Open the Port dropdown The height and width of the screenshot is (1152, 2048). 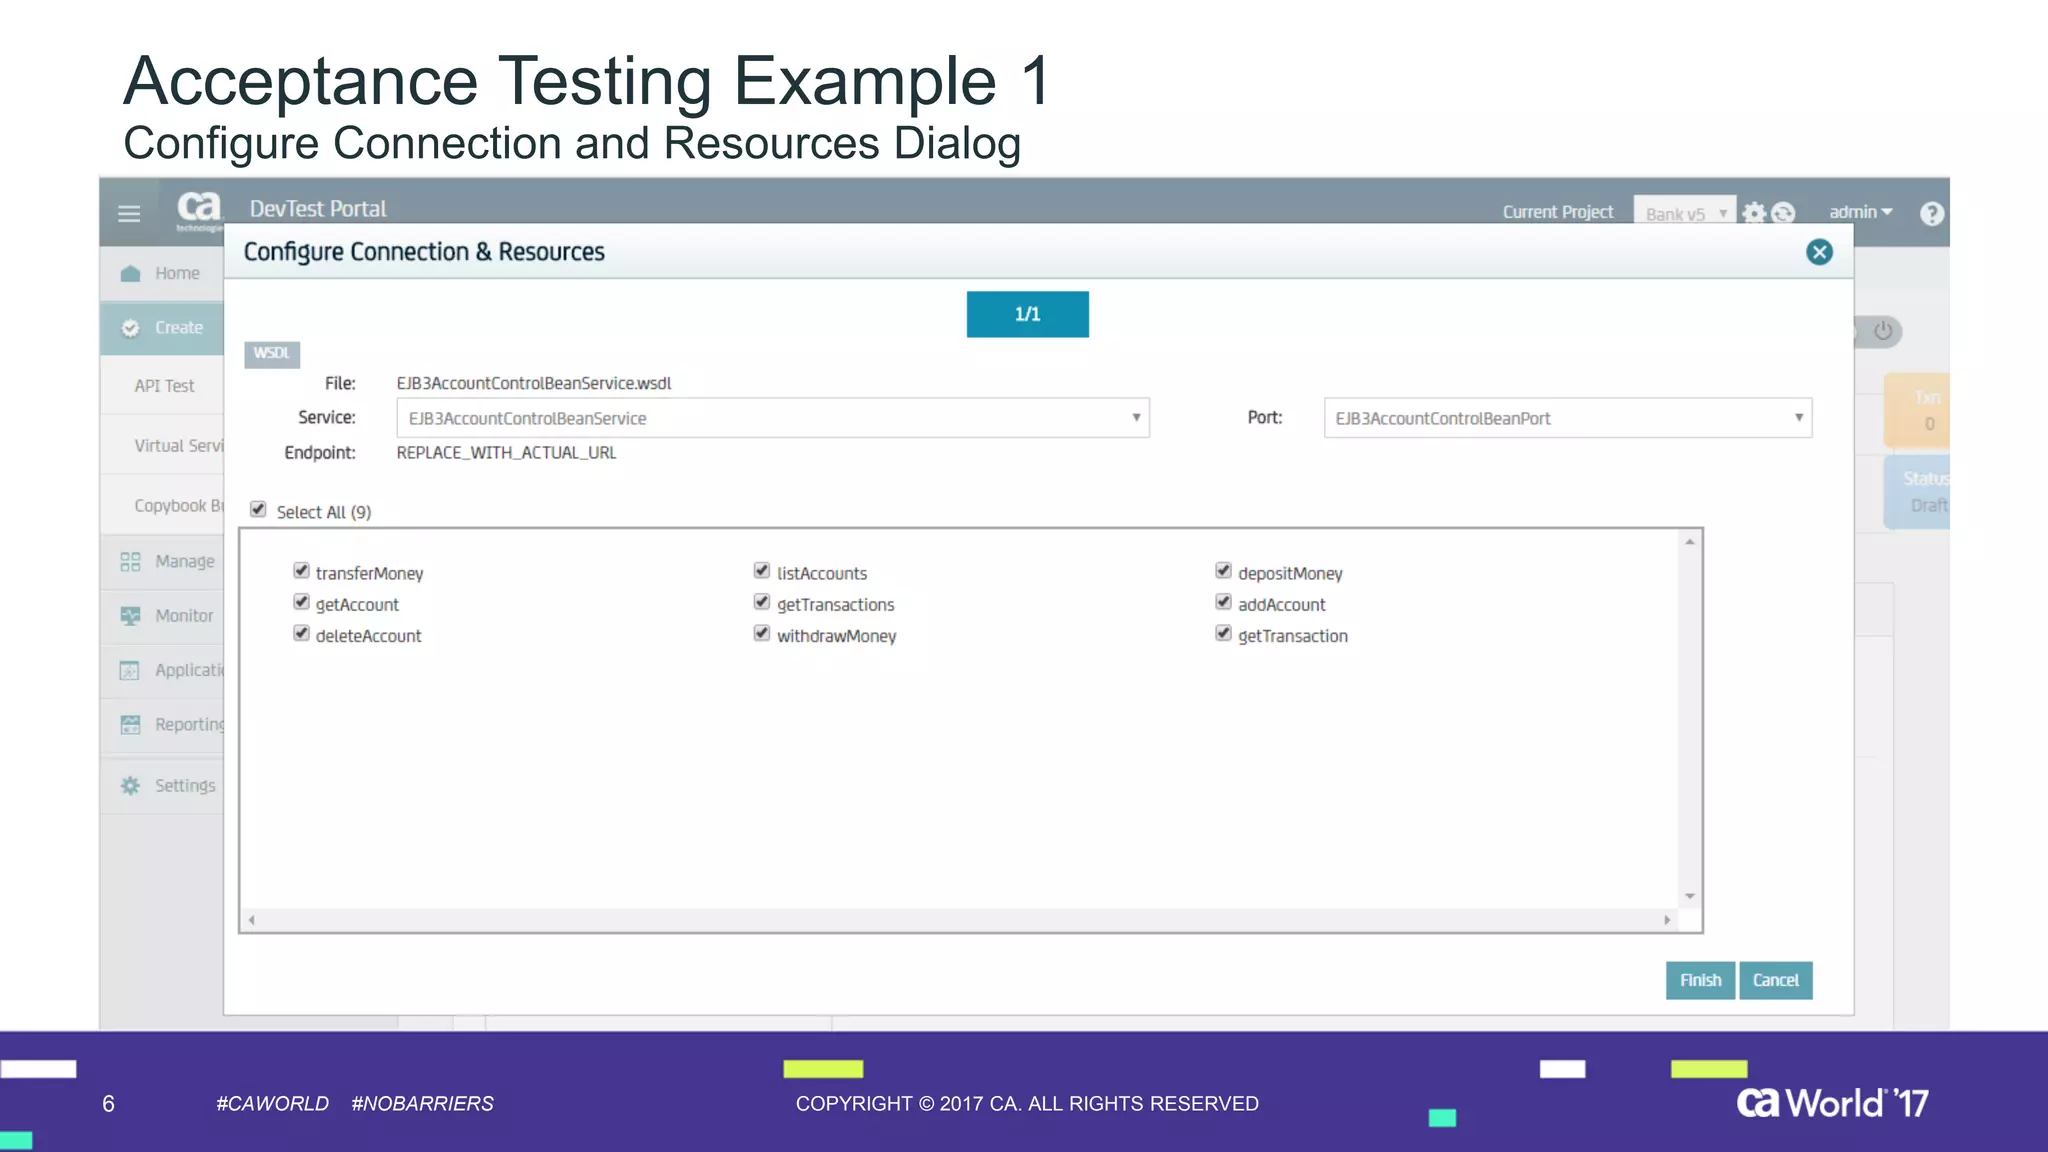(x=1568, y=418)
